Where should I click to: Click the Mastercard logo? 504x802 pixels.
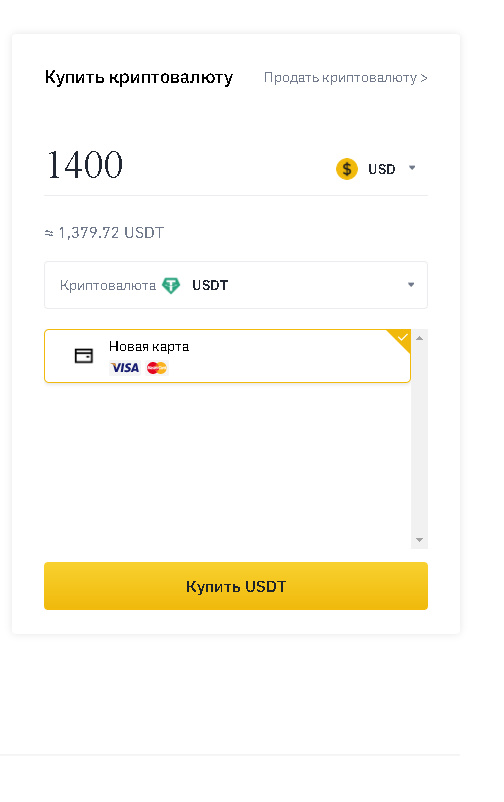pos(157,368)
